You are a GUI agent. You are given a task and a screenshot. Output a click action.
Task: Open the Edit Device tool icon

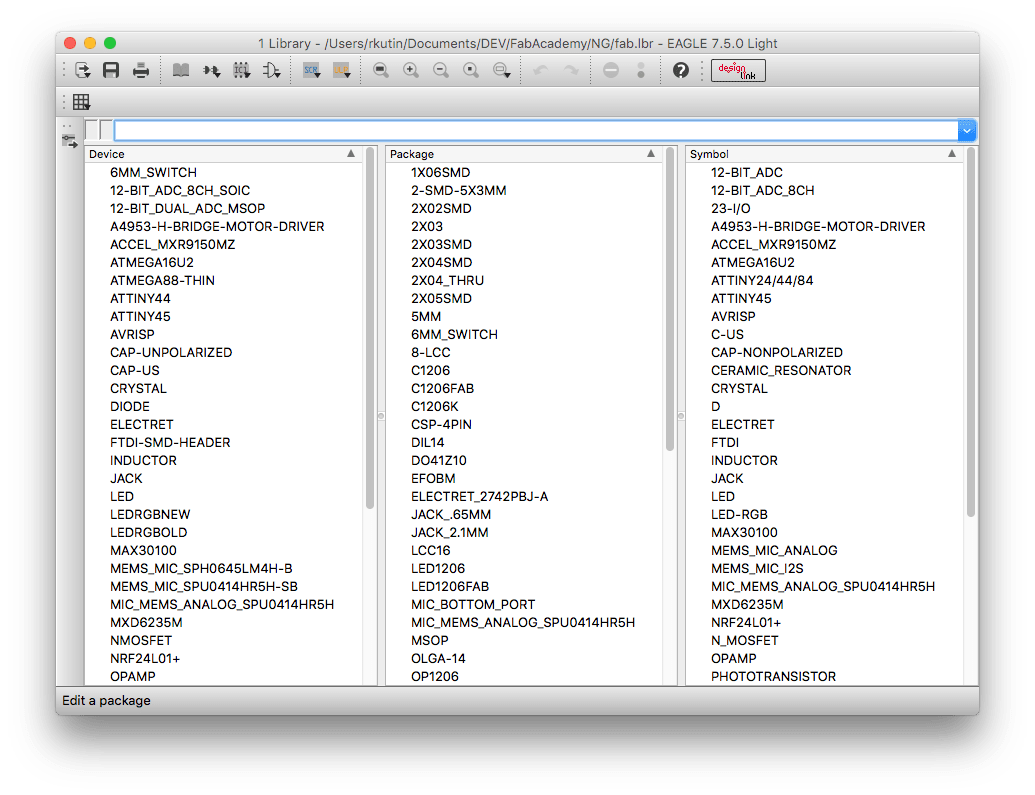[211, 71]
